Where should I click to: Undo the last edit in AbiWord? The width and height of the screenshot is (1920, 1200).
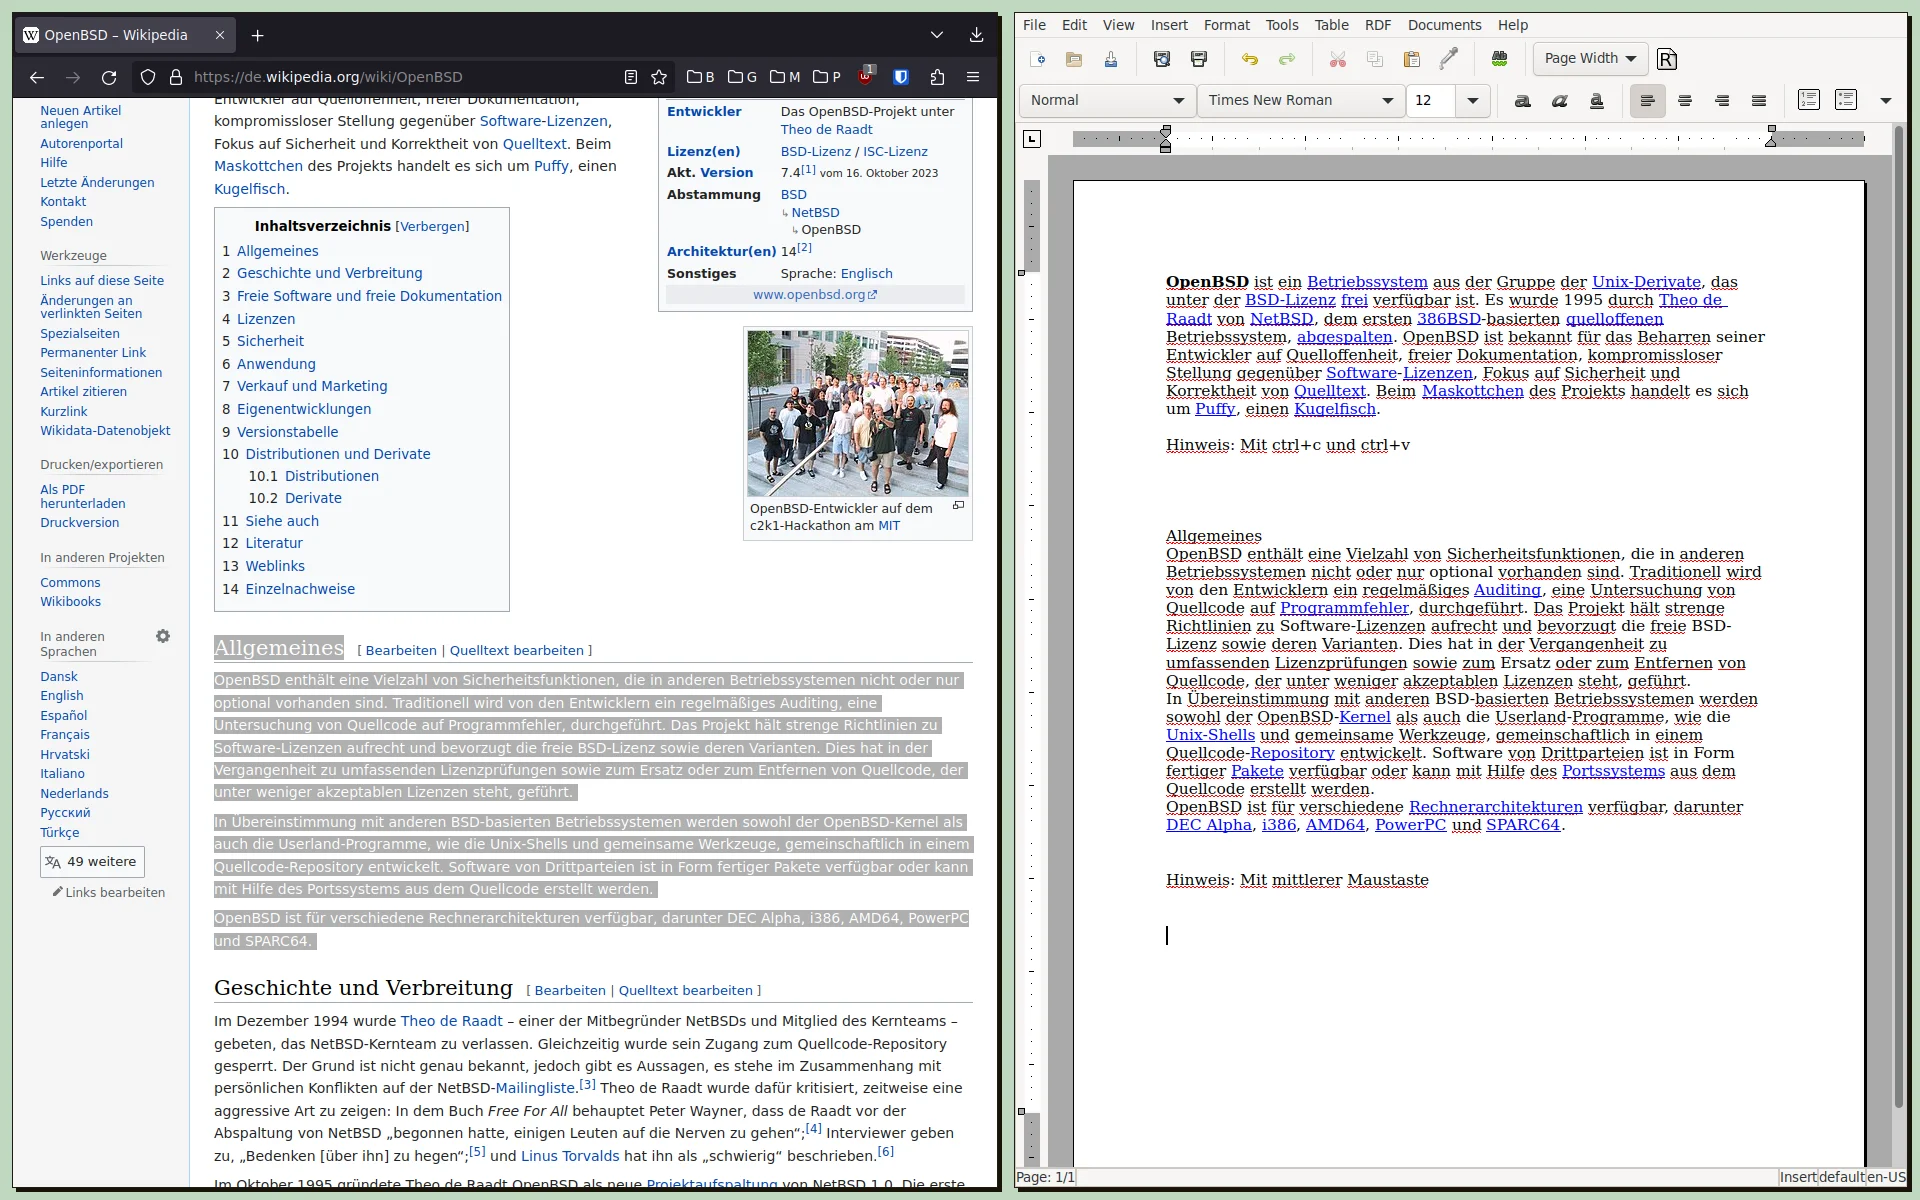click(x=1250, y=59)
